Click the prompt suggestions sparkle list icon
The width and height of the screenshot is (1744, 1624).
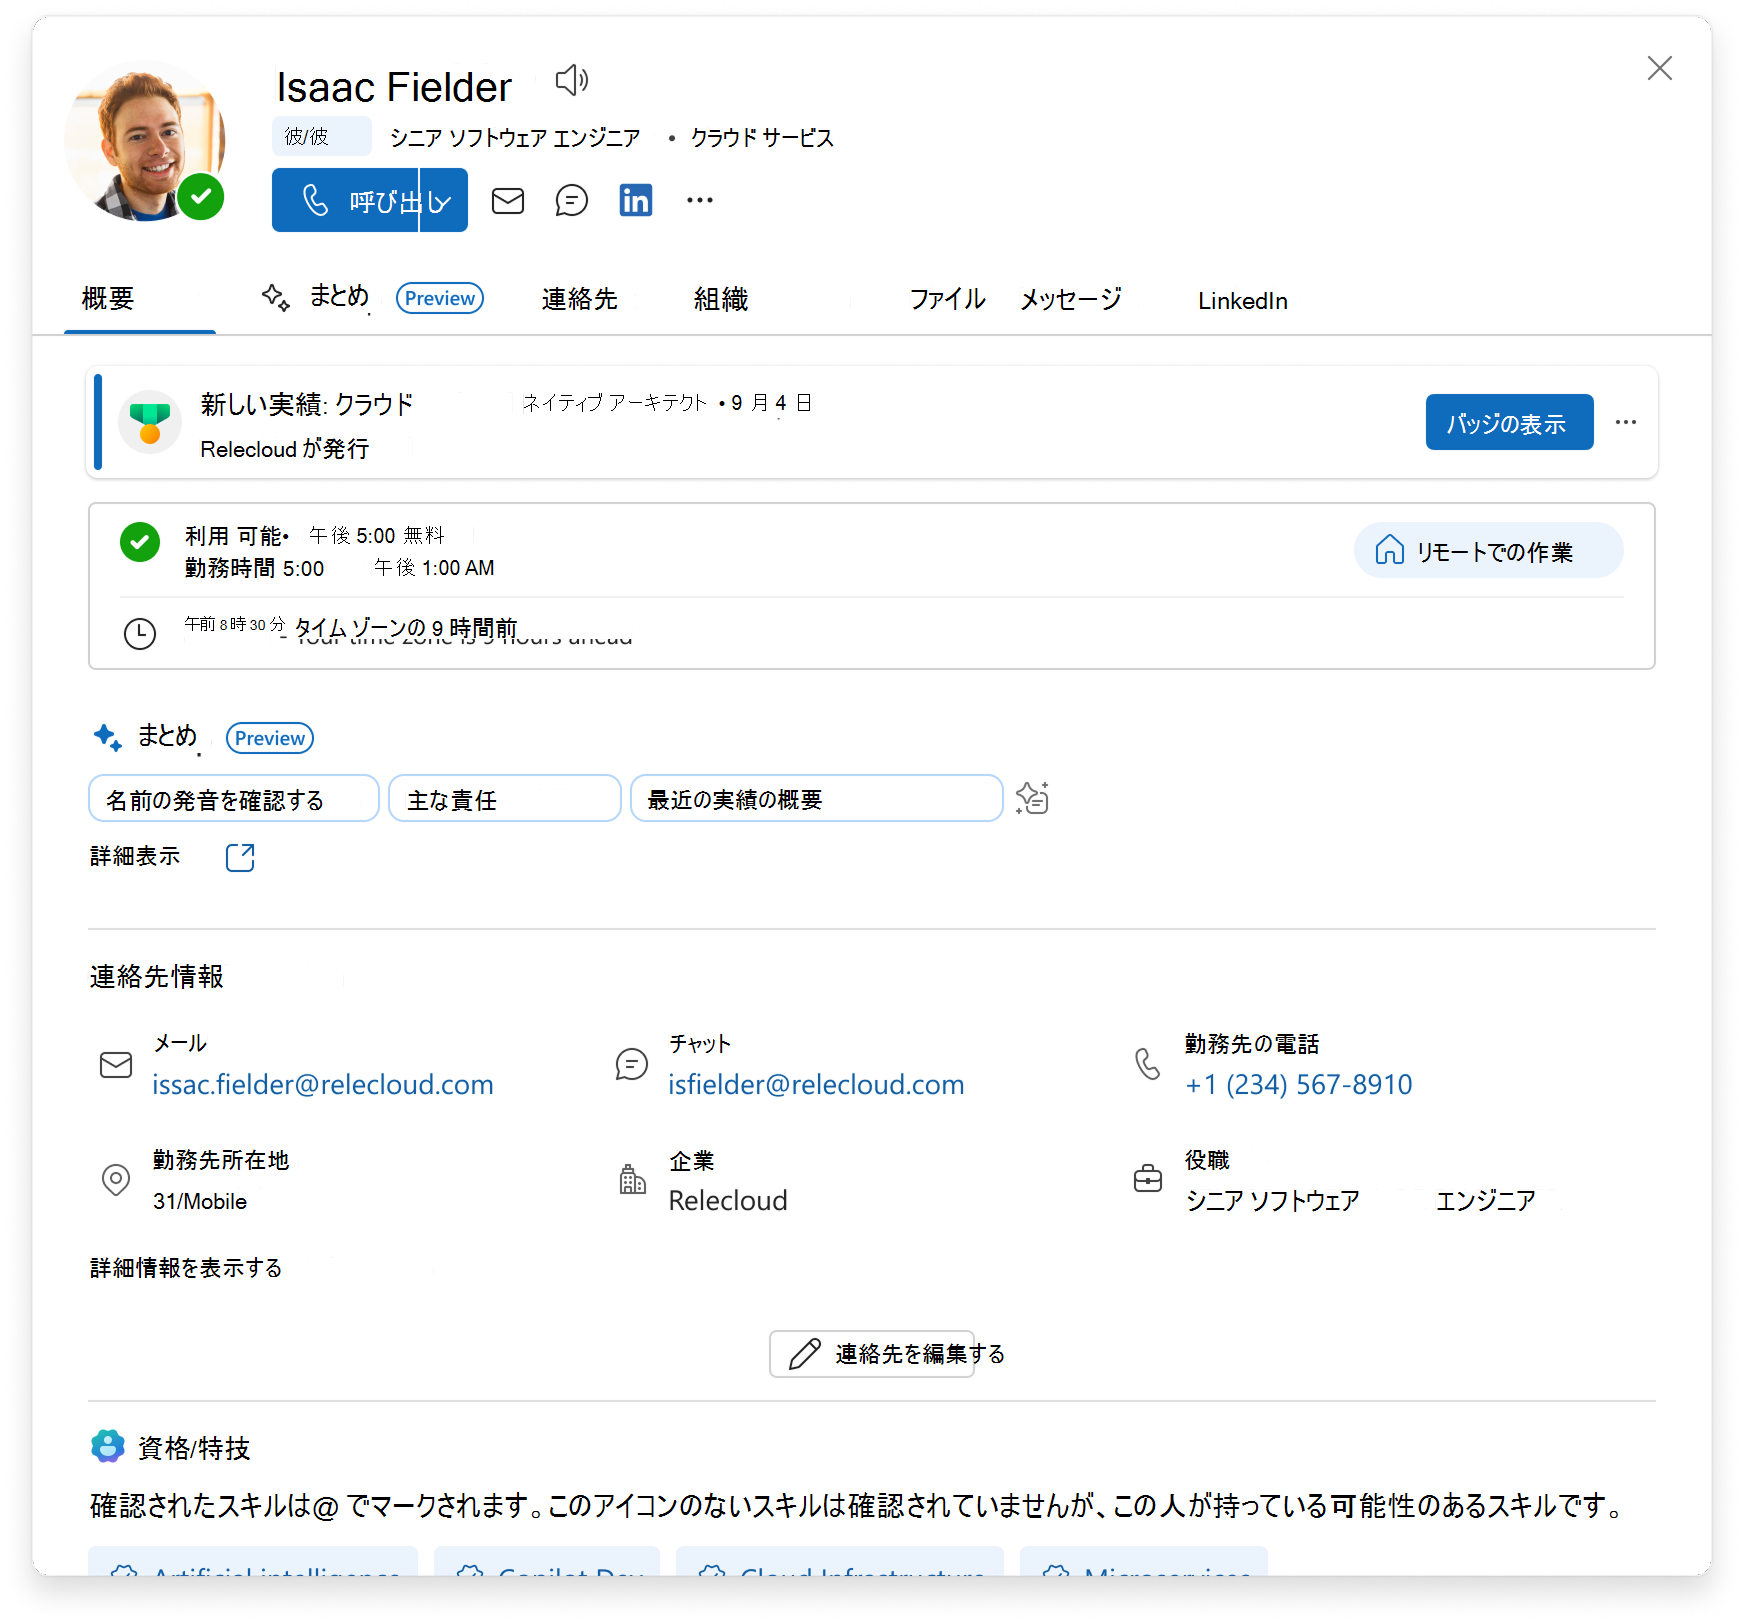1032,798
